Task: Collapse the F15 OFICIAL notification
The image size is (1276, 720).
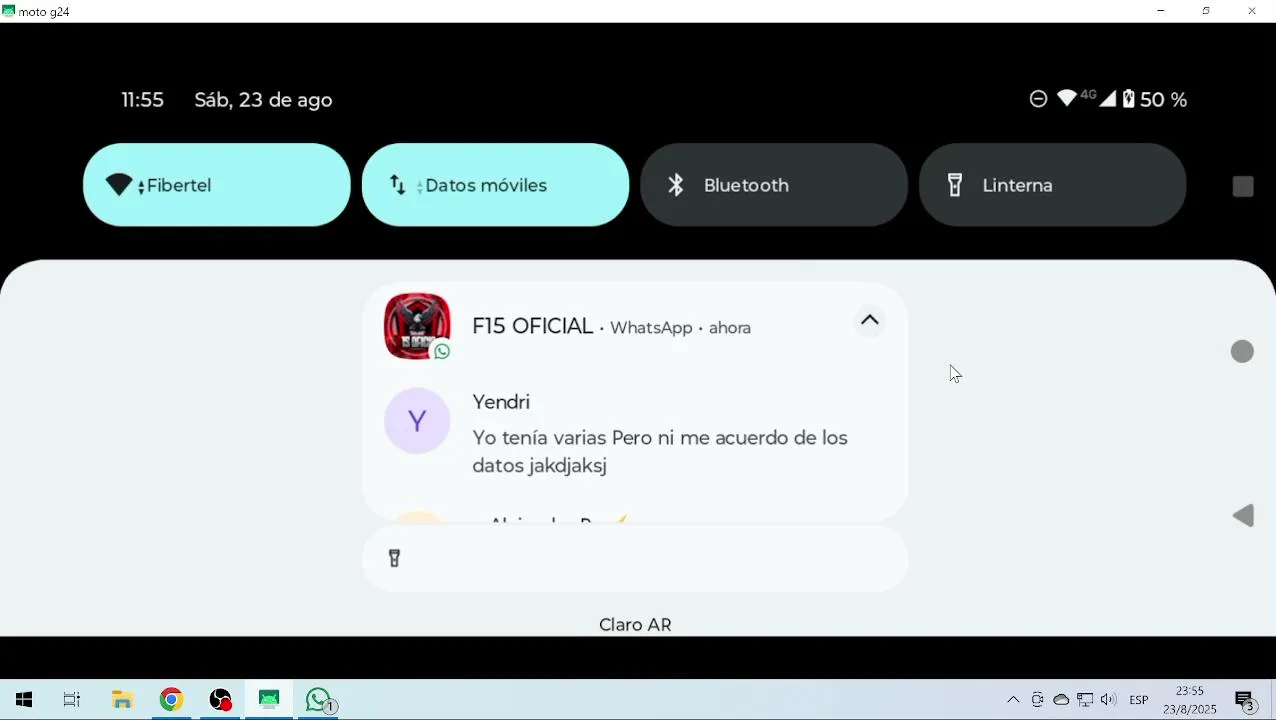Action: click(870, 321)
